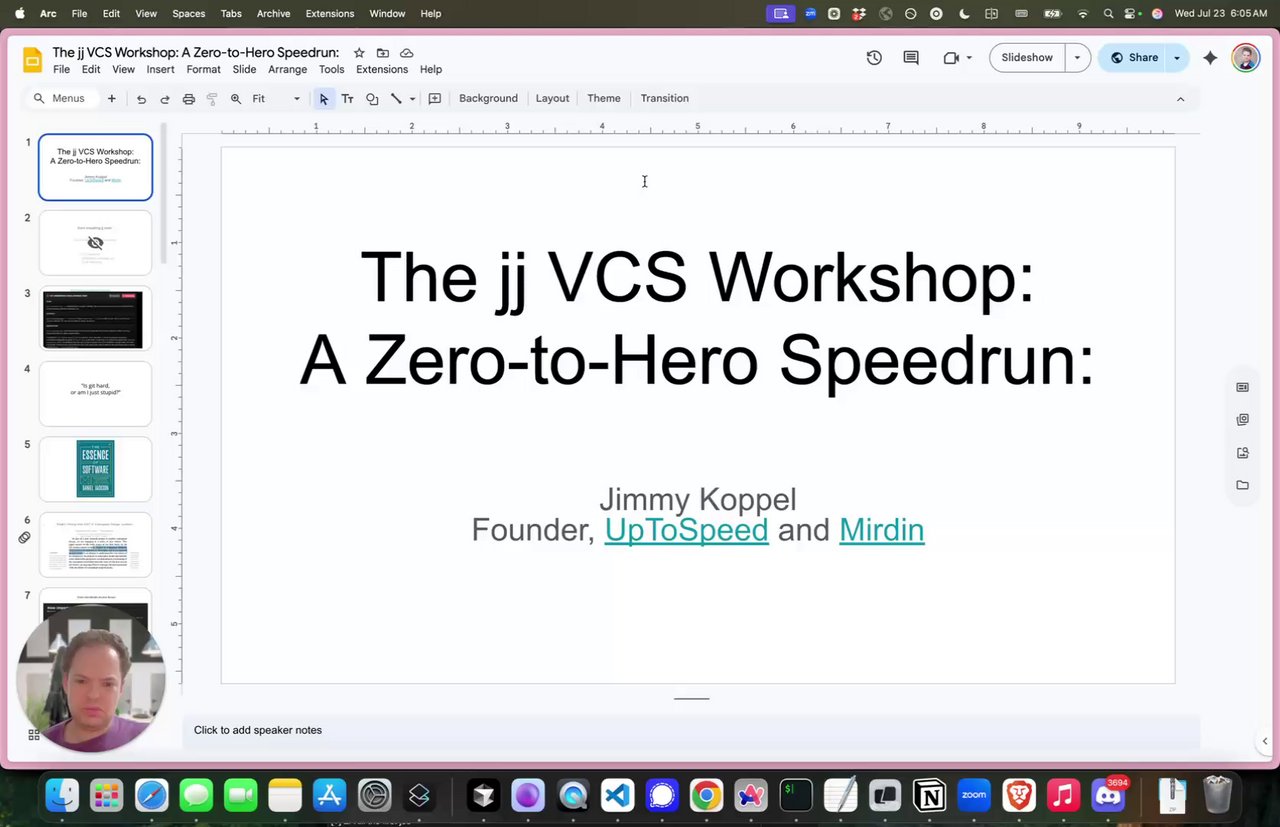Open the Format menu

coord(203,70)
